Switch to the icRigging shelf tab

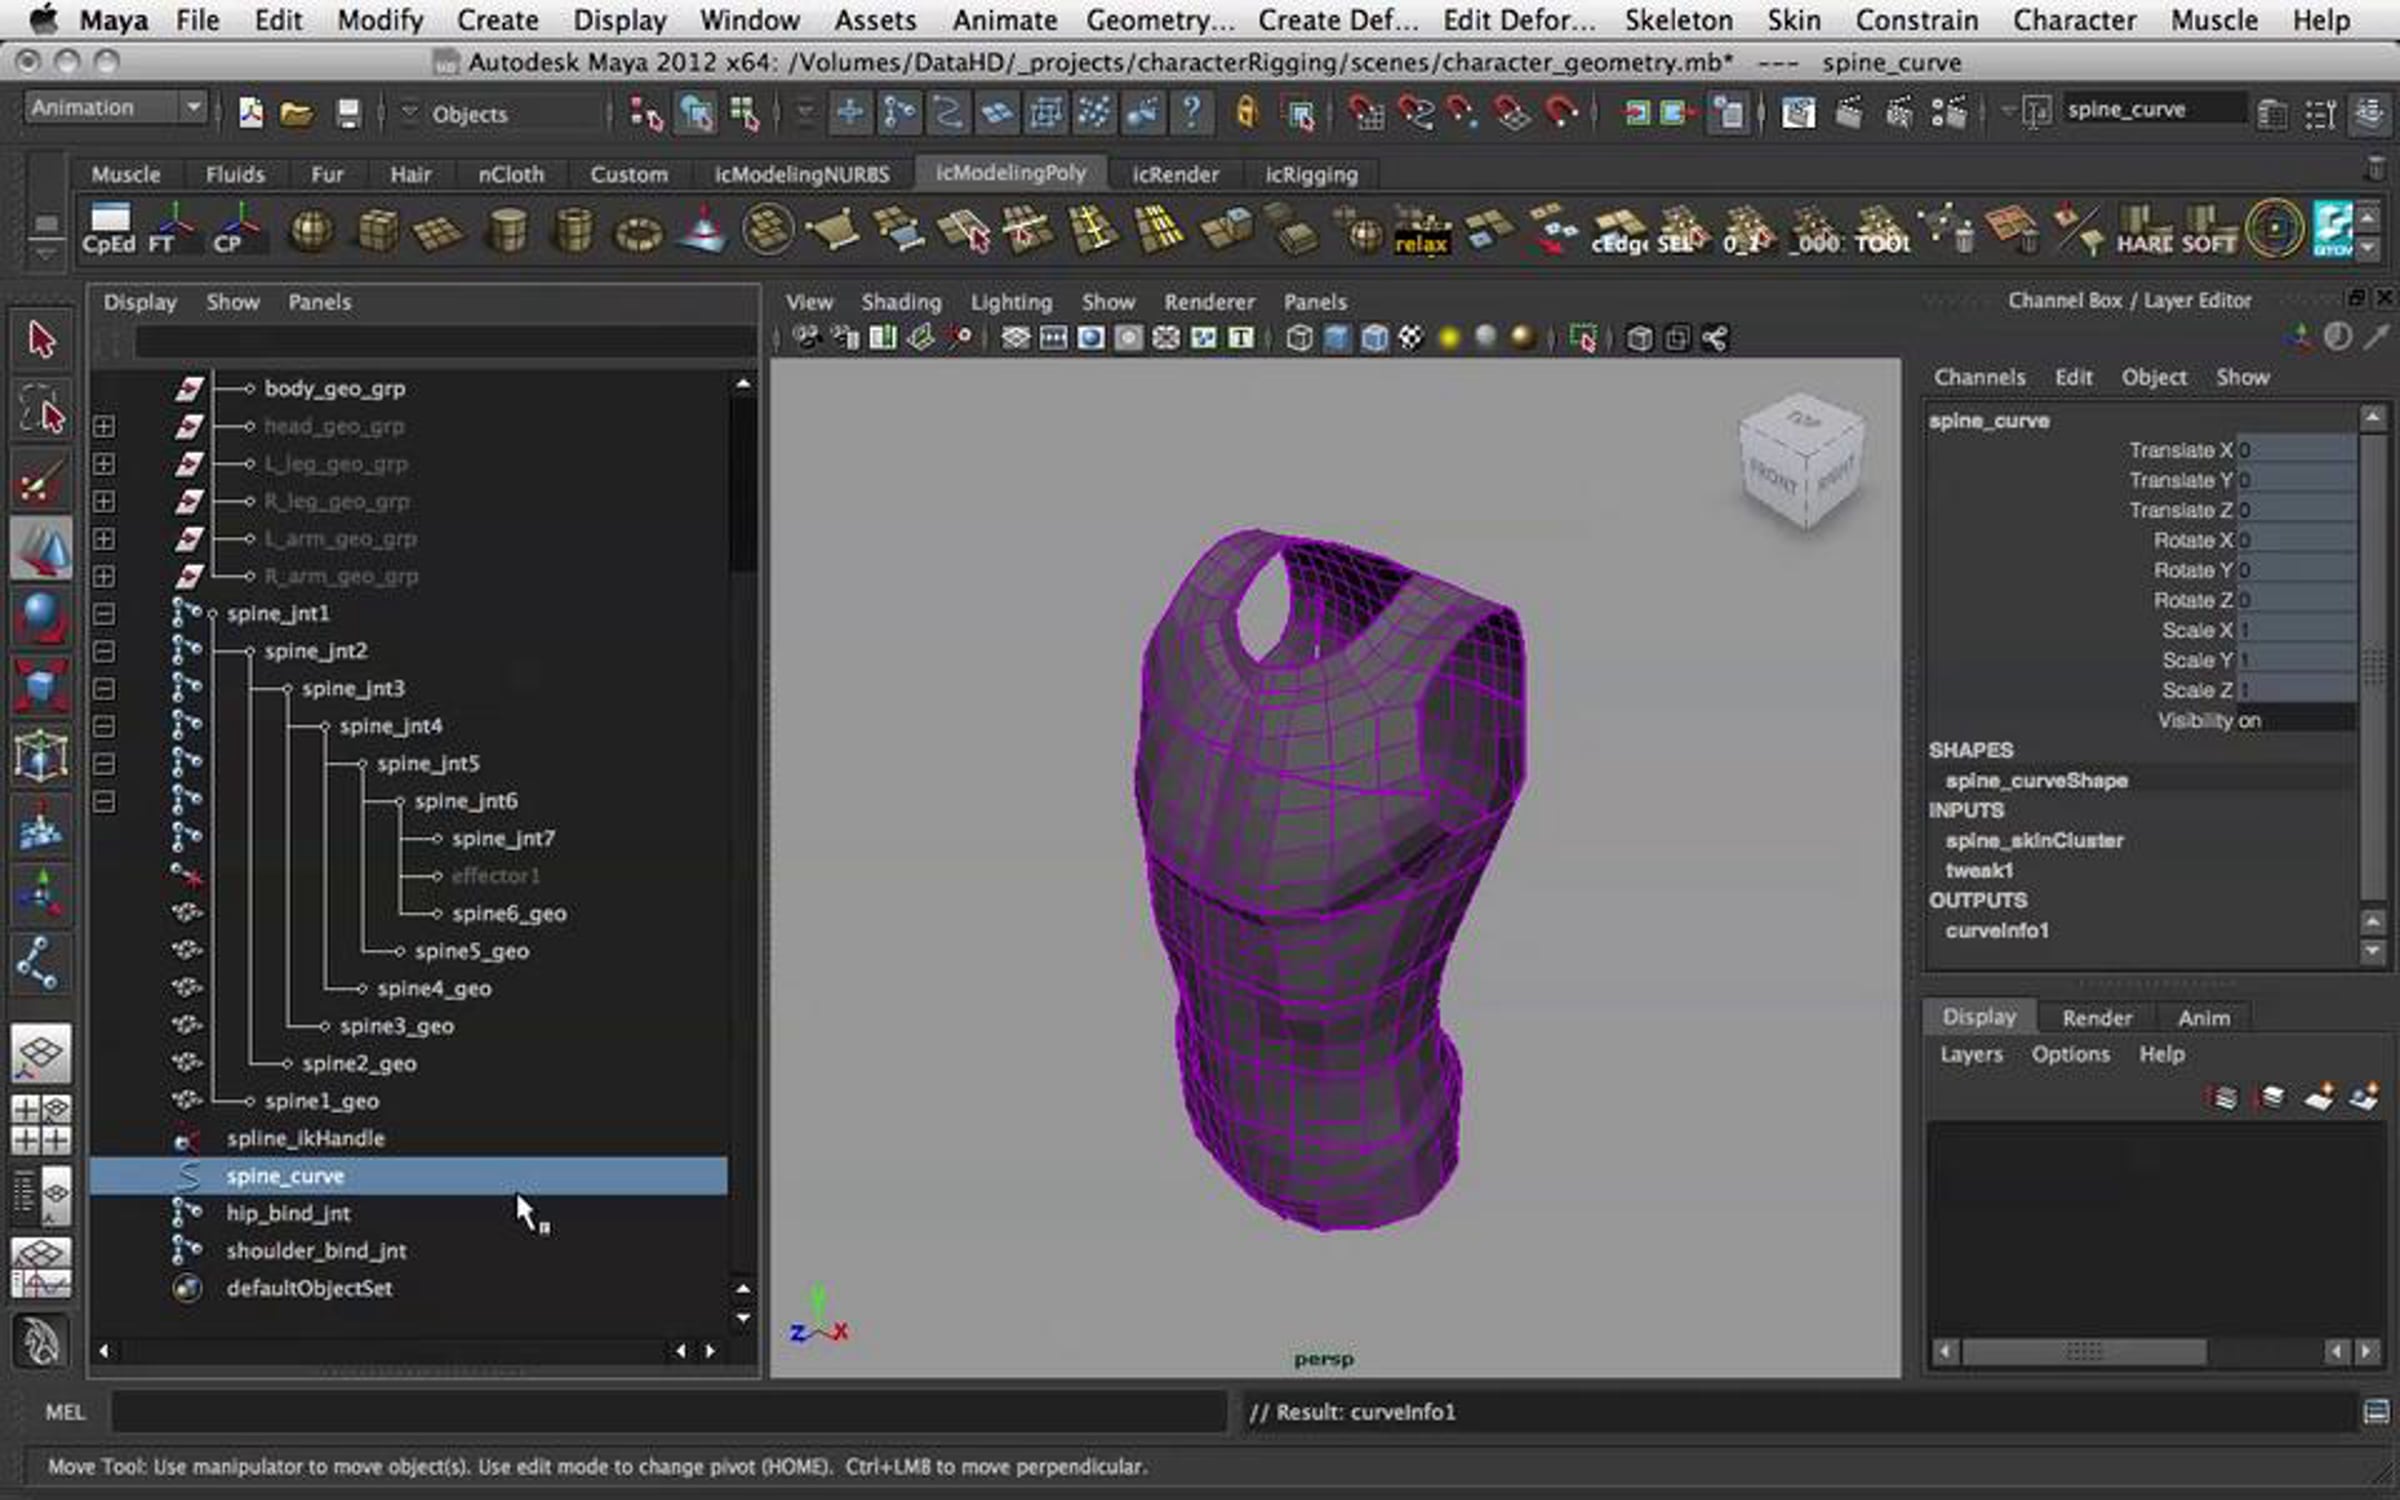pyautogui.click(x=1311, y=175)
